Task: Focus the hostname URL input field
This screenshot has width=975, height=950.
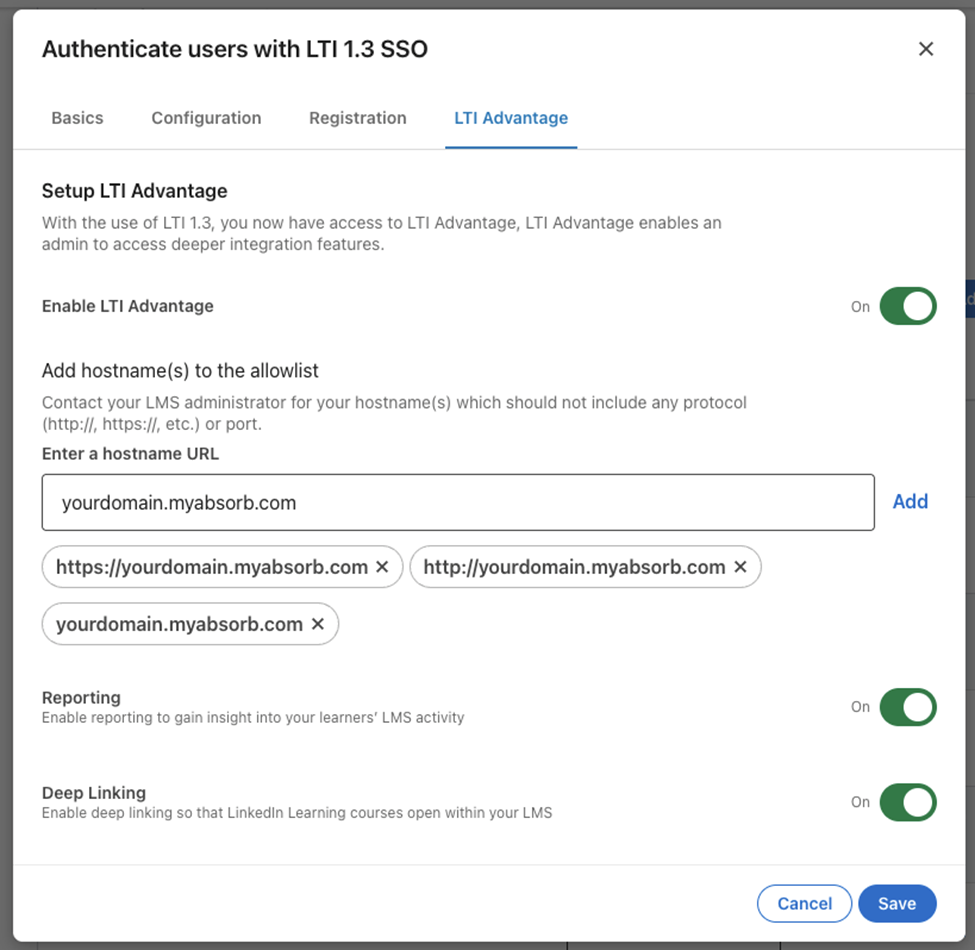Action: coord(458,502)
